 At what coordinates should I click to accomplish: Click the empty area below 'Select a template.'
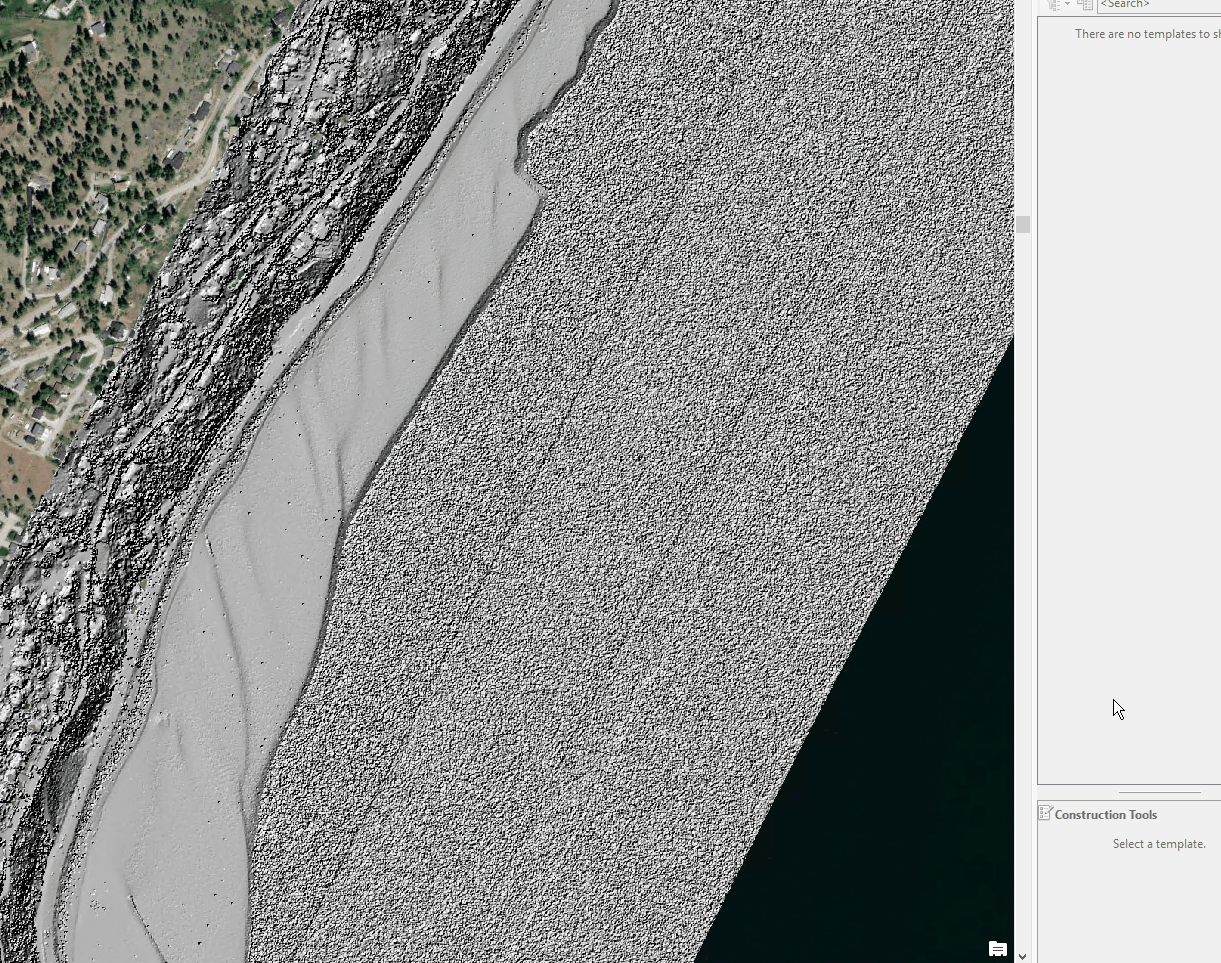click(1128, 910)
